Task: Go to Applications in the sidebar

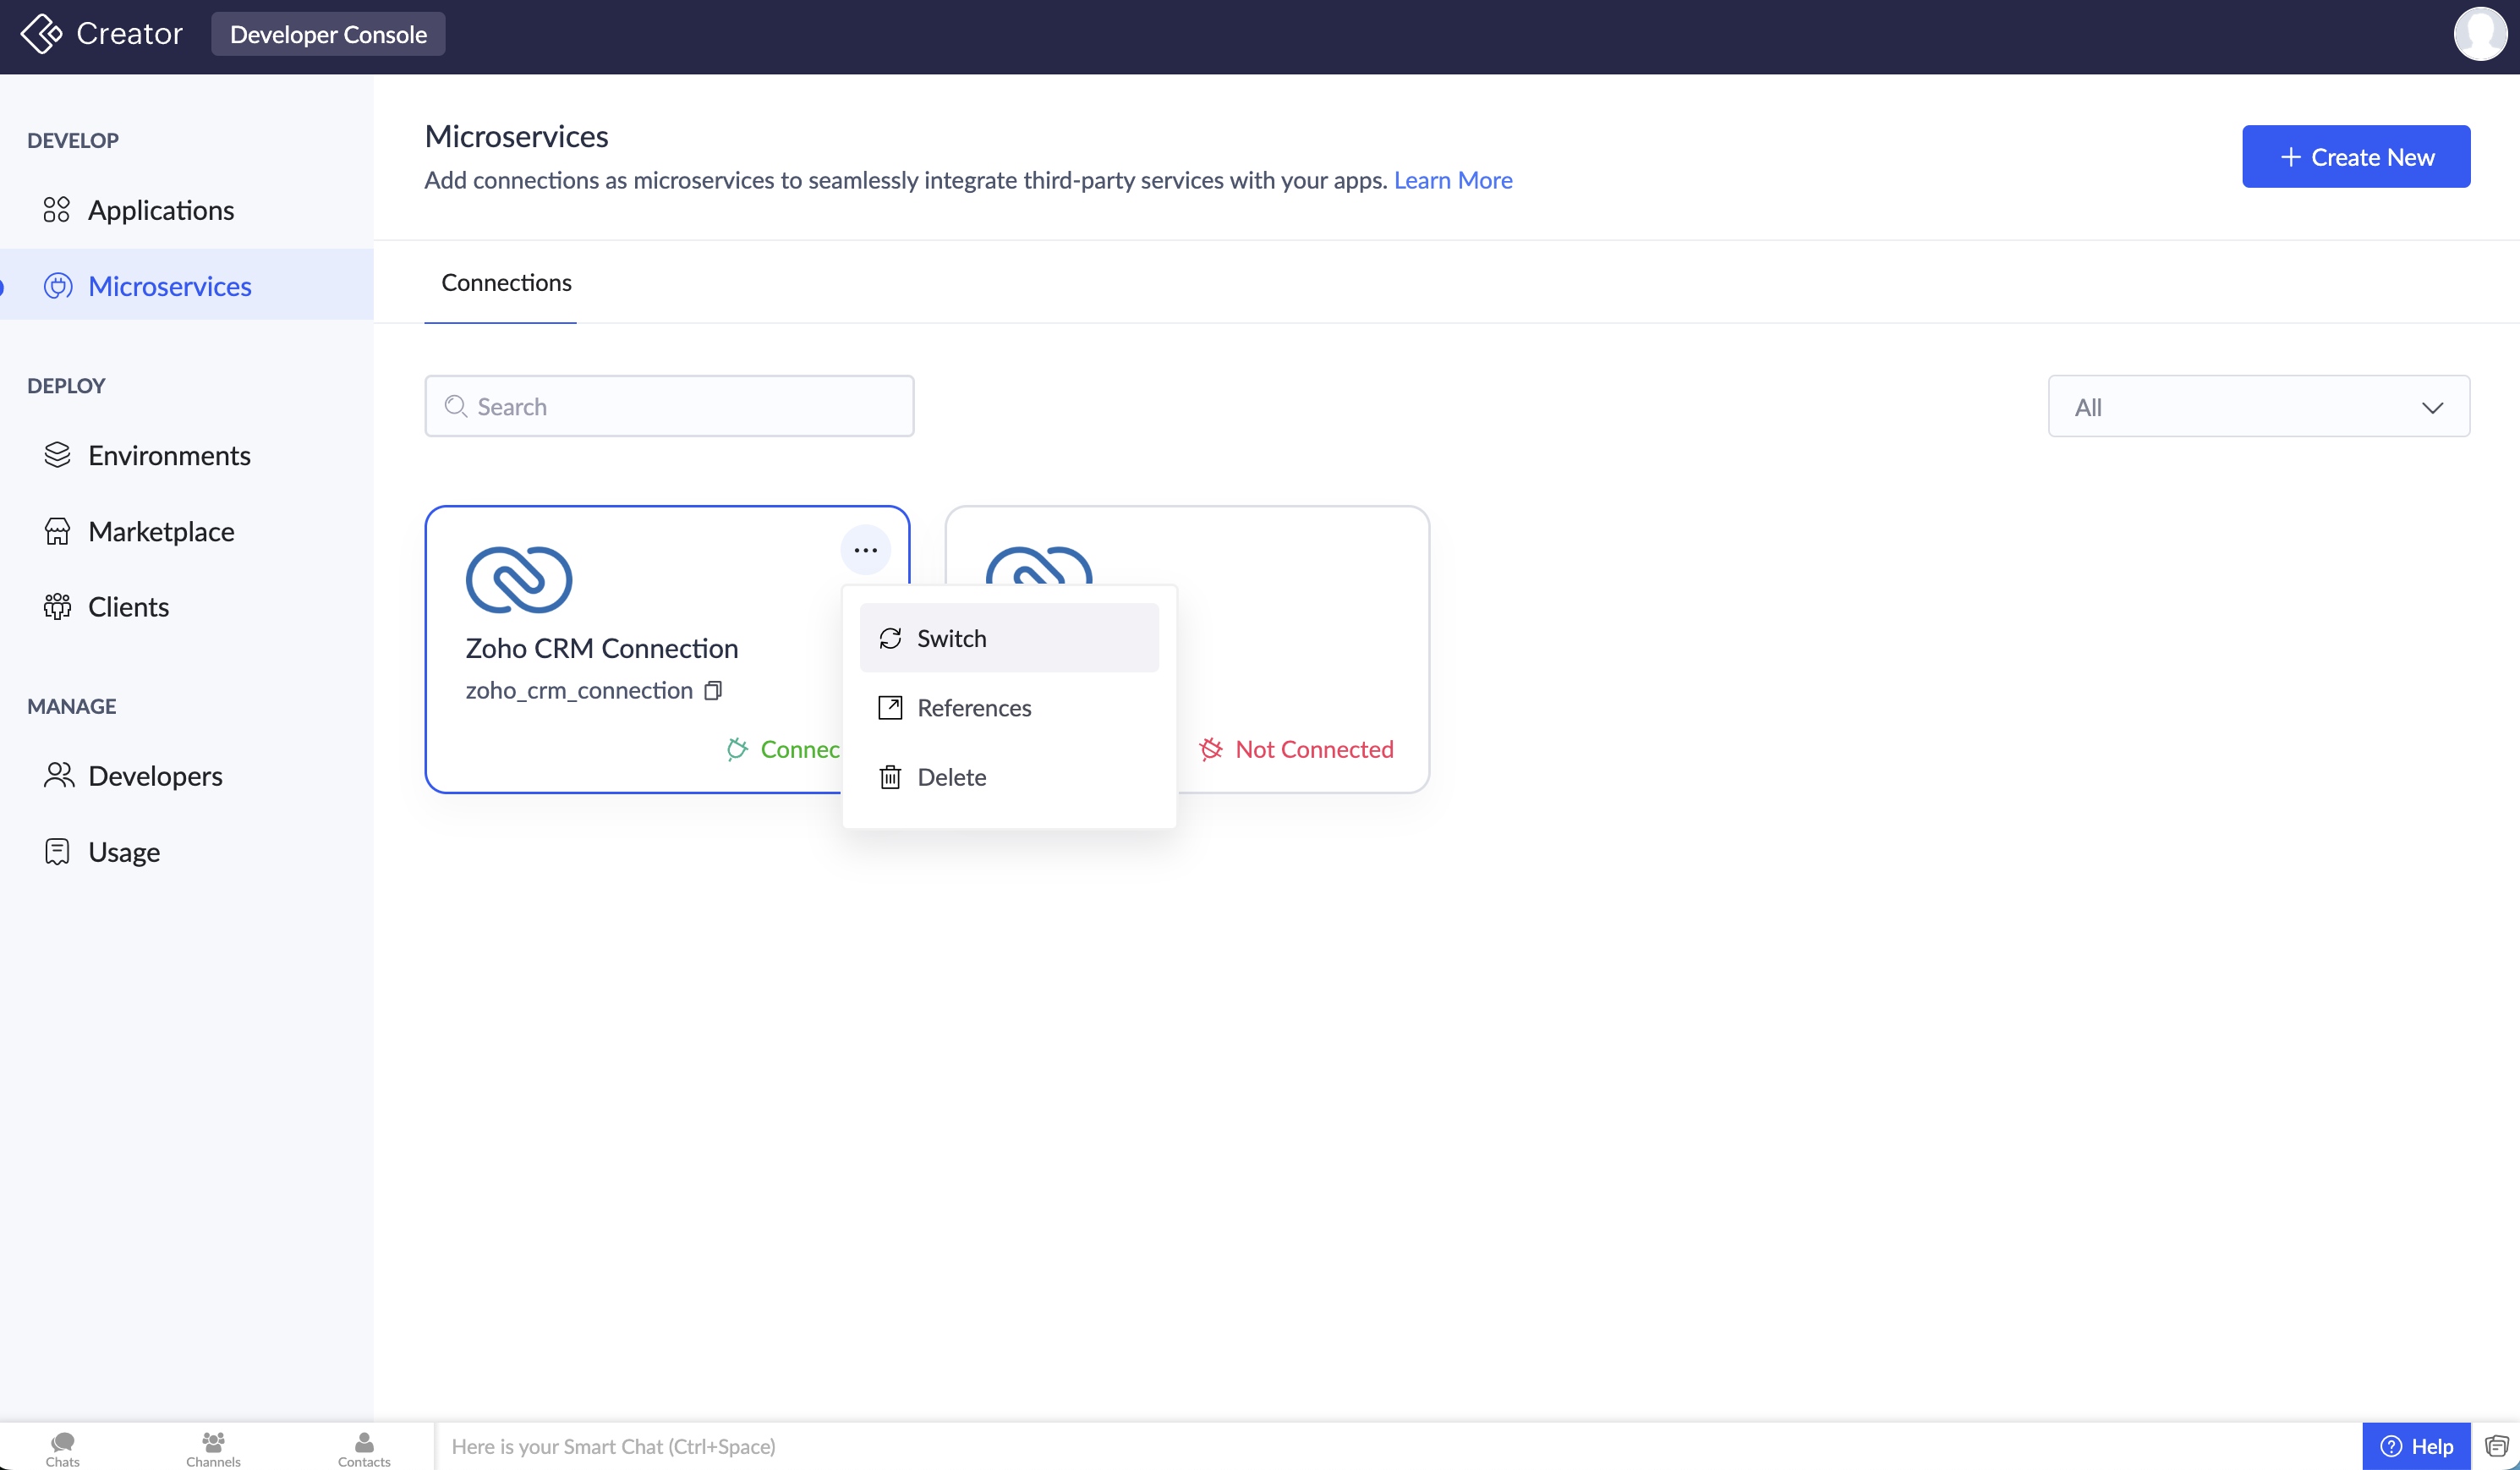Action: pyautogui.click(x=161, y=210)
